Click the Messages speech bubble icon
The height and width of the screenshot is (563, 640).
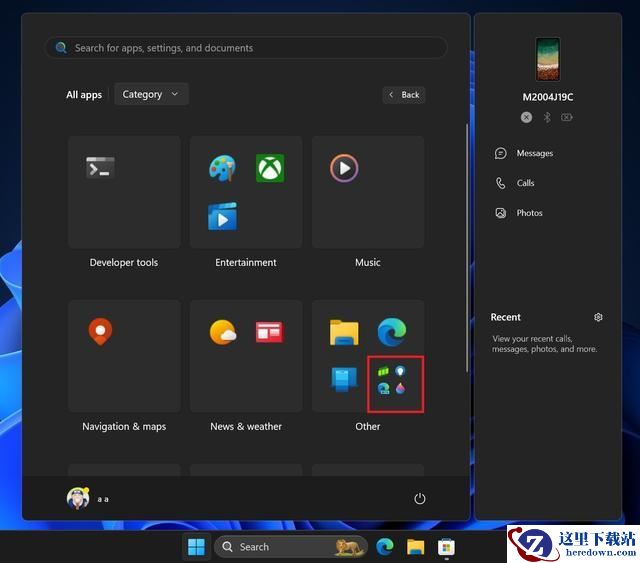click(501, 153)
